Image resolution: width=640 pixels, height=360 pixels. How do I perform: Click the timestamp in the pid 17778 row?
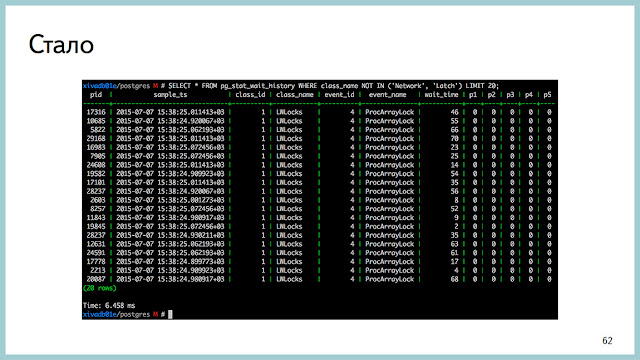pyautogui.click(x=170, y=262)
